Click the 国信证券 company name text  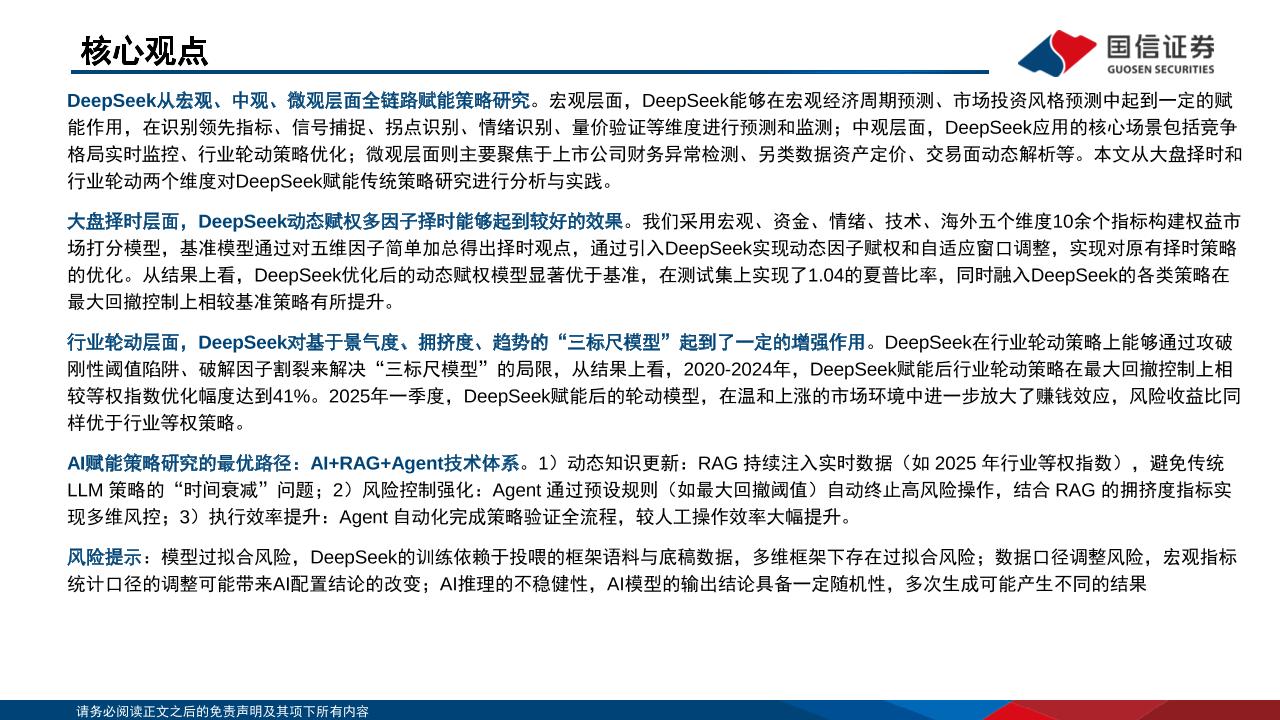pyautogui.click(x=1160, y=46)
